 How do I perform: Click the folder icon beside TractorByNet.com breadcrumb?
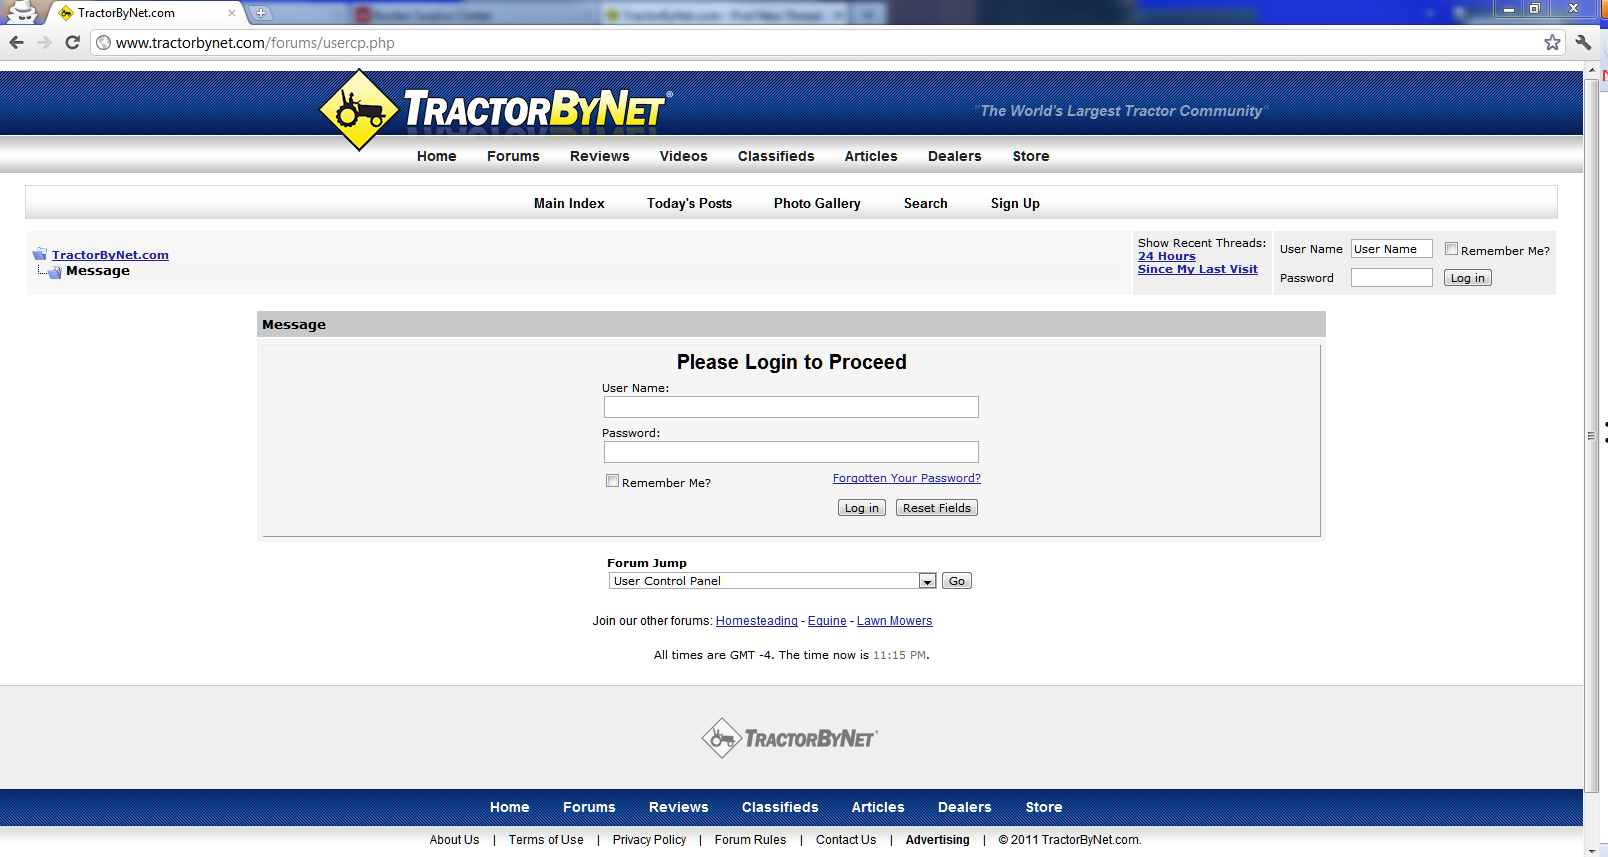click(40, 254)
